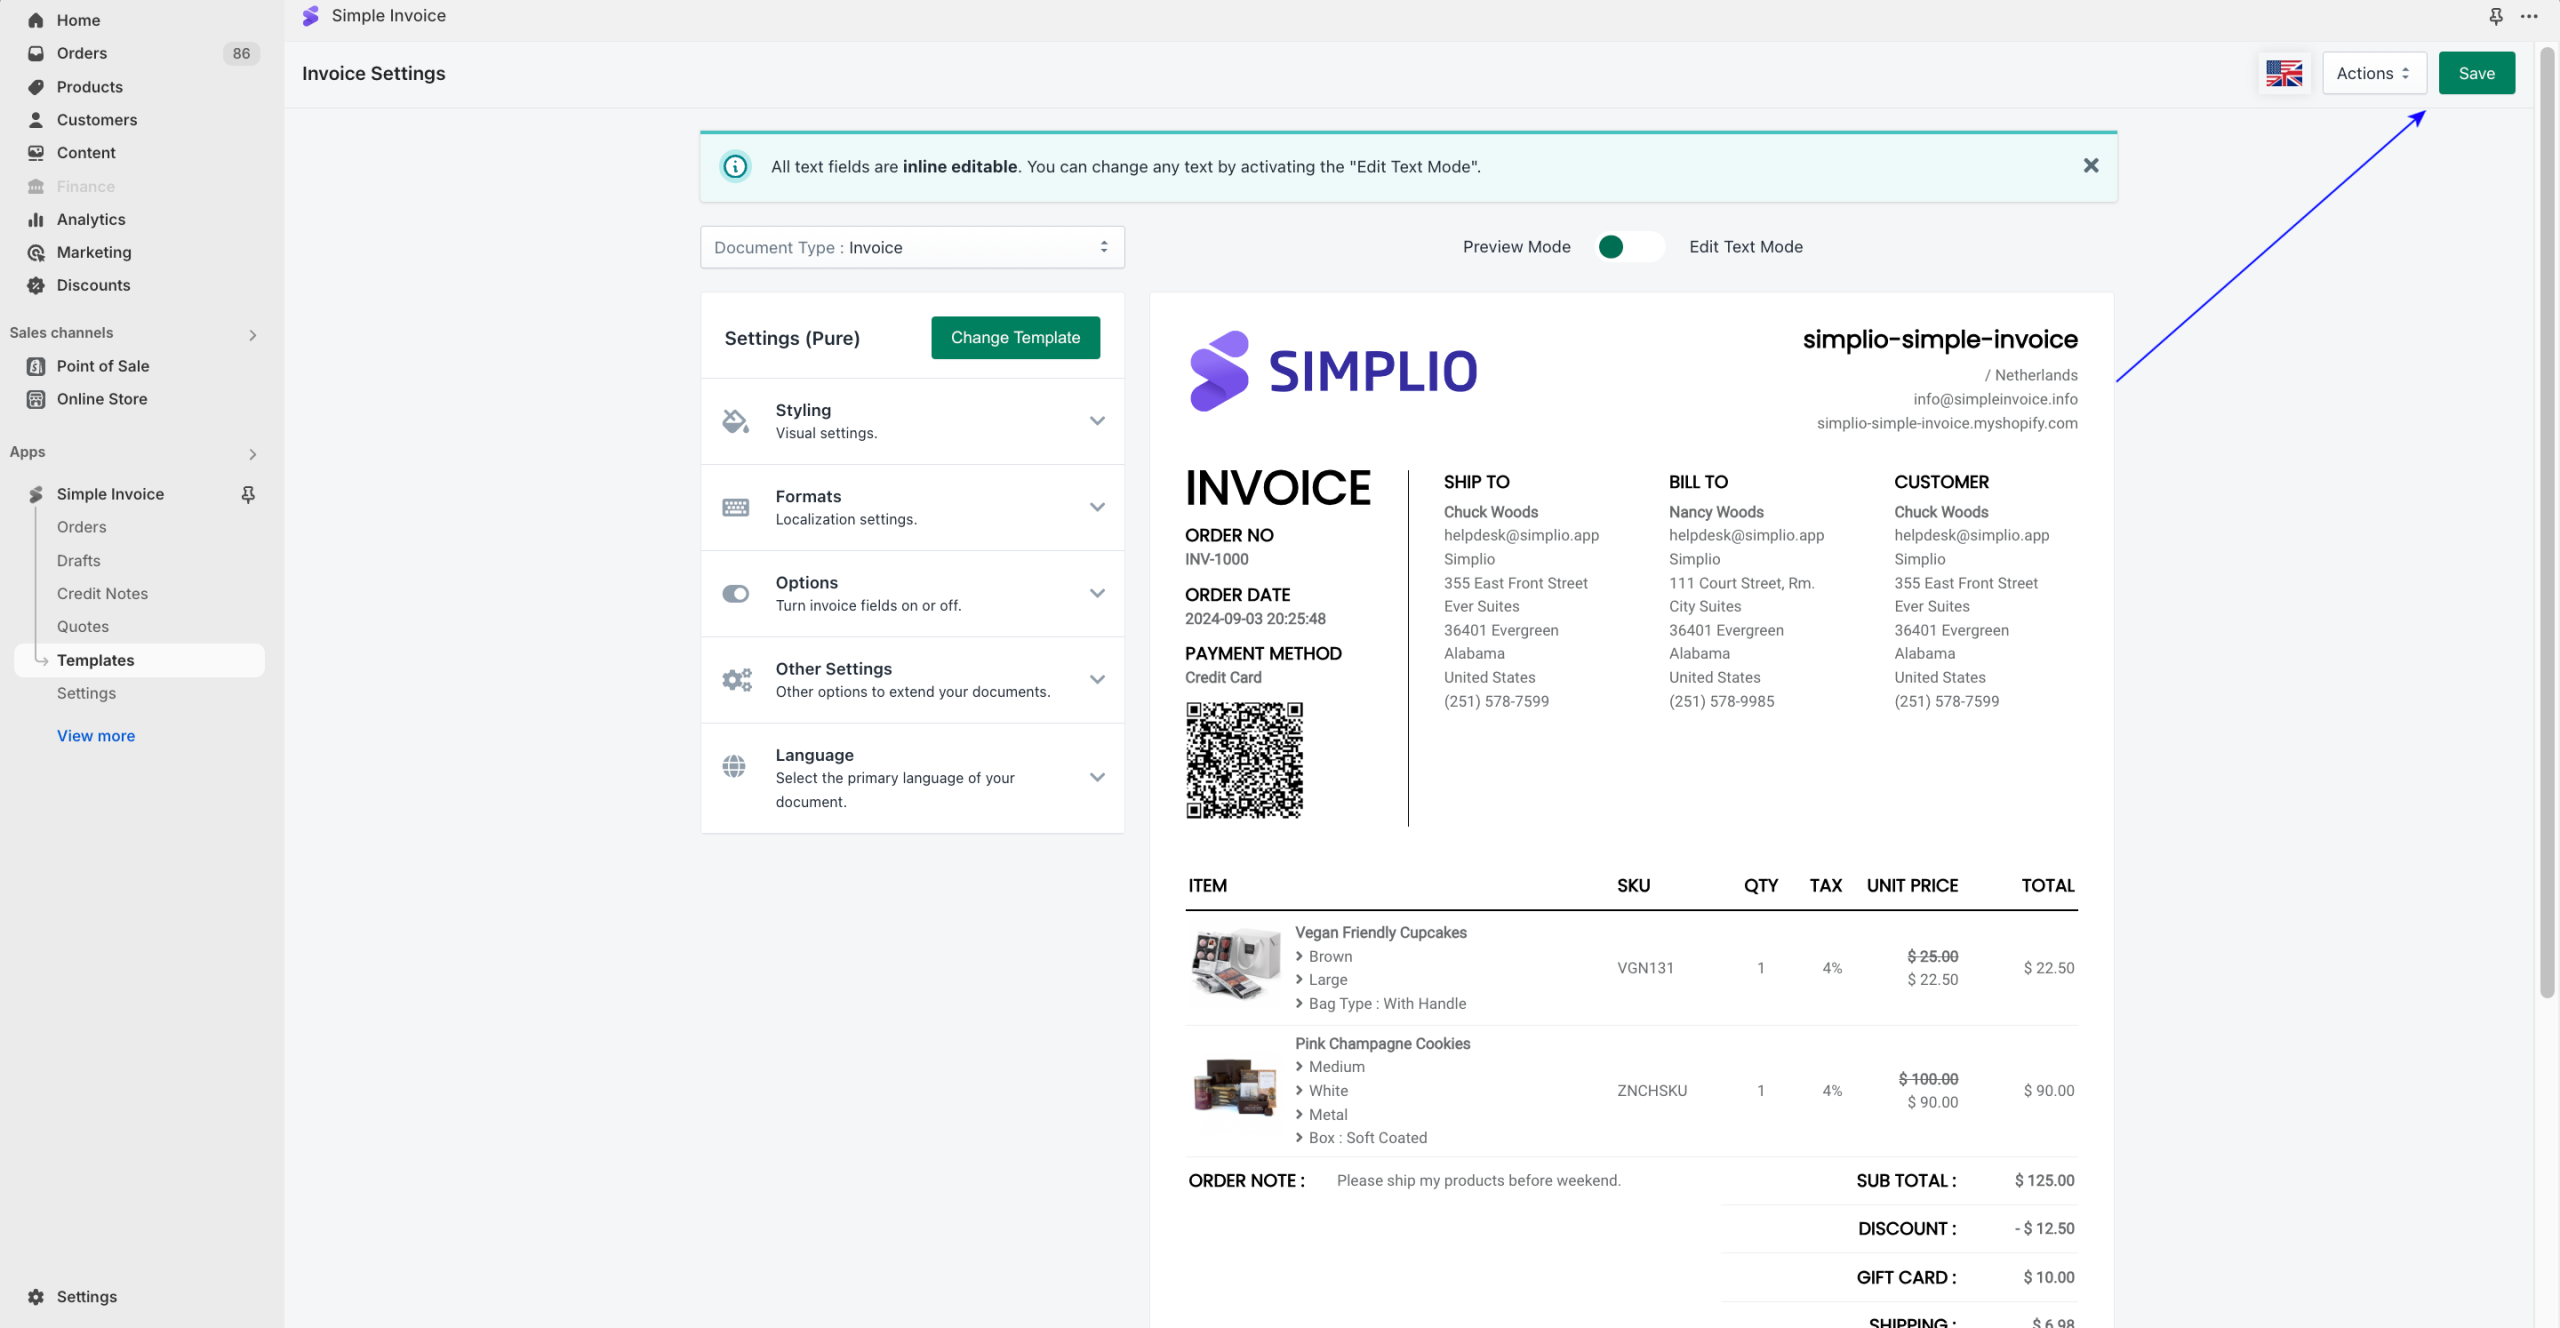This screenshot has width=2560, height=1328.
Task: Click the Analytics icon in the sidebar
Action: 36,219
